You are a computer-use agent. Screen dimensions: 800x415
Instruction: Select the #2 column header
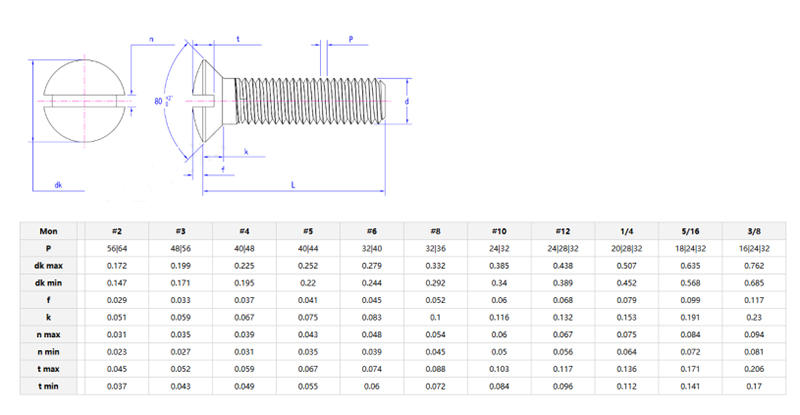coord(116,229)
